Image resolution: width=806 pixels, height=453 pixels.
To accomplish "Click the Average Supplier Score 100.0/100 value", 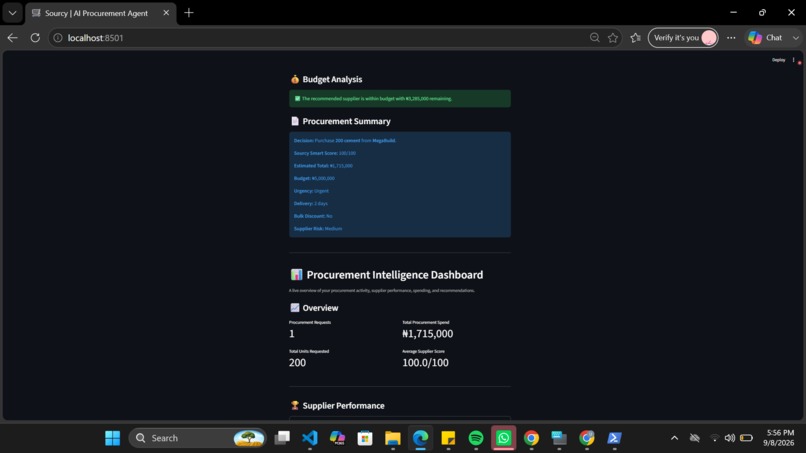I will (x=425, y=363).
